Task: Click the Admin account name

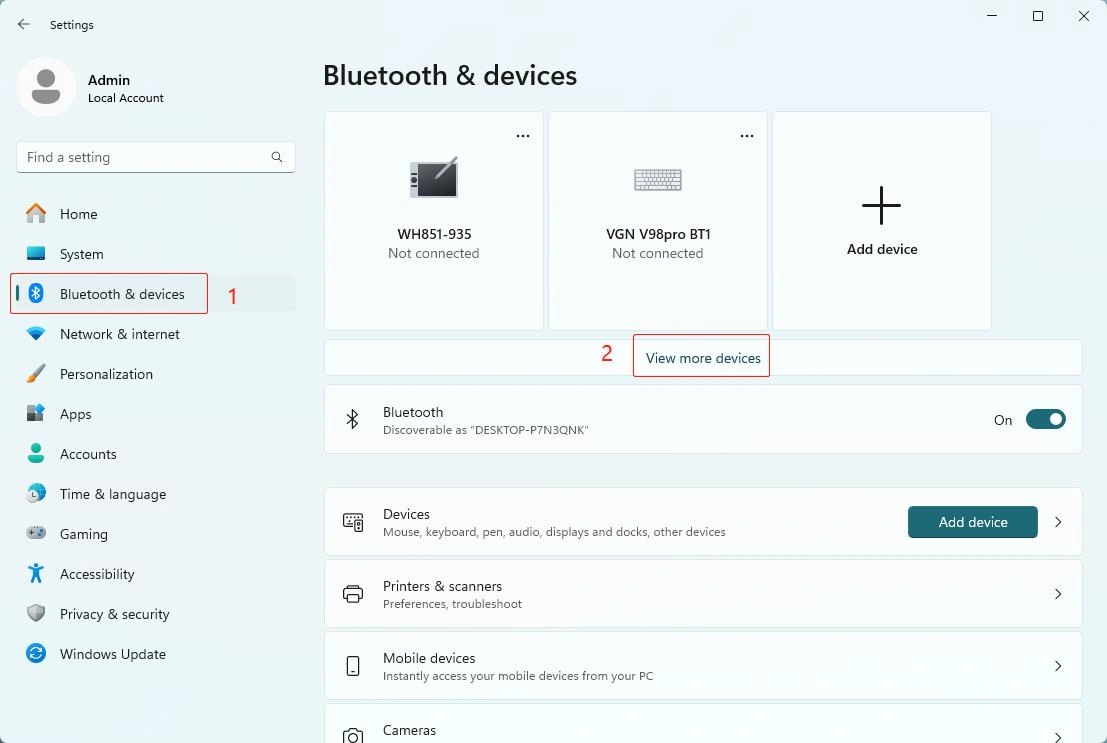Action: [x=109, y=80]
